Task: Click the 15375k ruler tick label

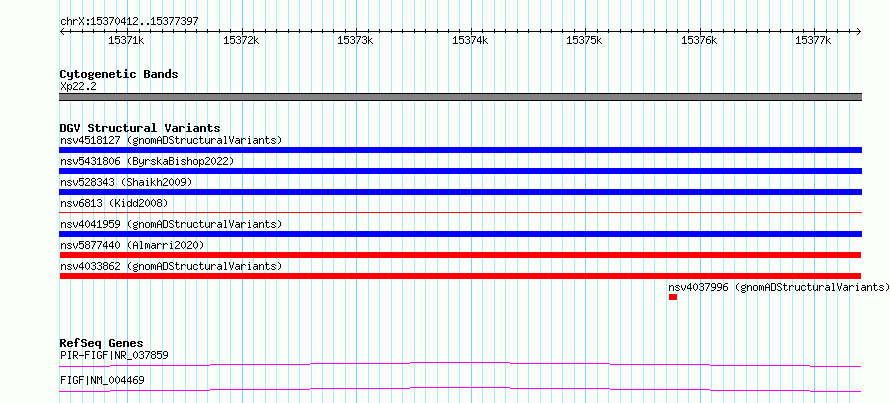Action: click(x=584, y=41)
